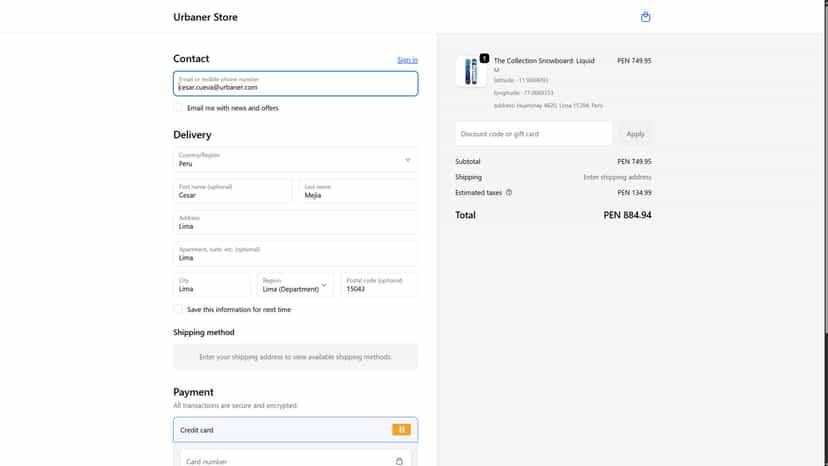
Task: Open the Region Lima (Department) dropdown
Action: pyautogui.click(x=295, y=285)
